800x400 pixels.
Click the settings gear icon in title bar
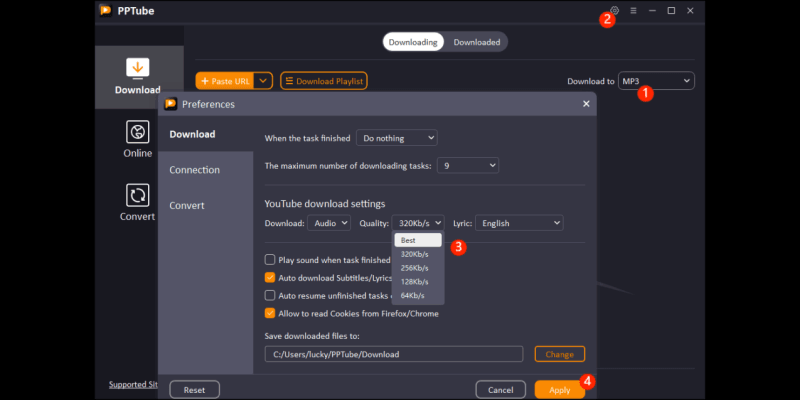point(615,10)
